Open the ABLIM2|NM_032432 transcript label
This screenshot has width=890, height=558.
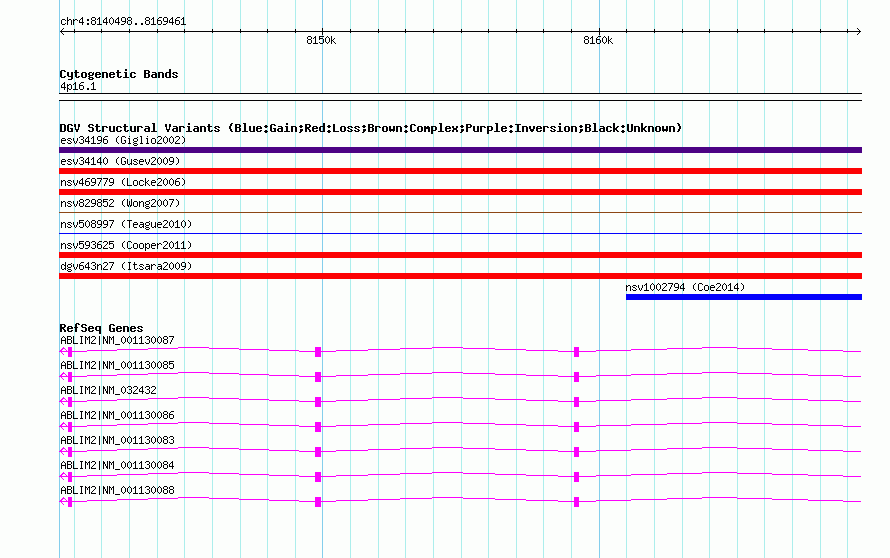tap(108, 391)
